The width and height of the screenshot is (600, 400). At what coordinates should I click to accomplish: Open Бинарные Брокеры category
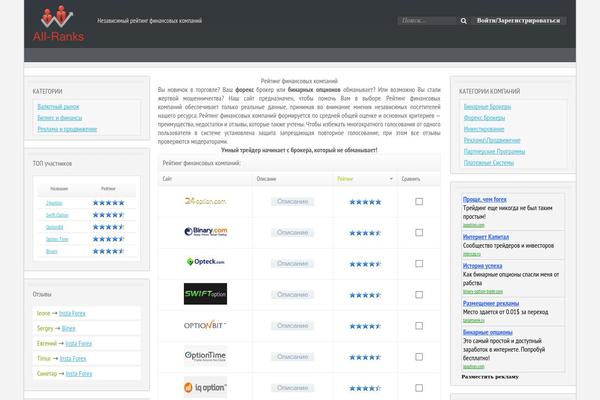487,106
